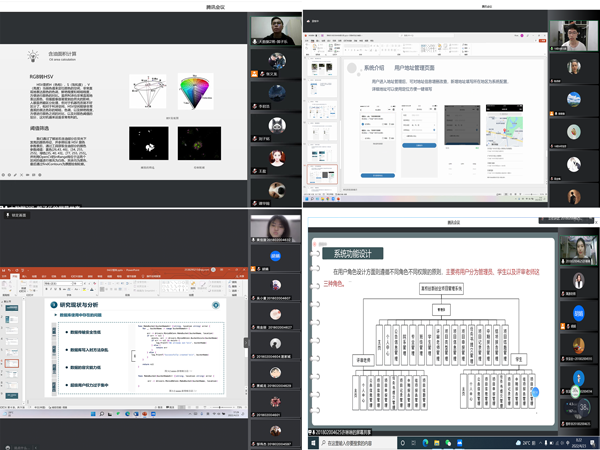
Task: Open notification center in system-design meeting taskbar
Action: point(593,443)
